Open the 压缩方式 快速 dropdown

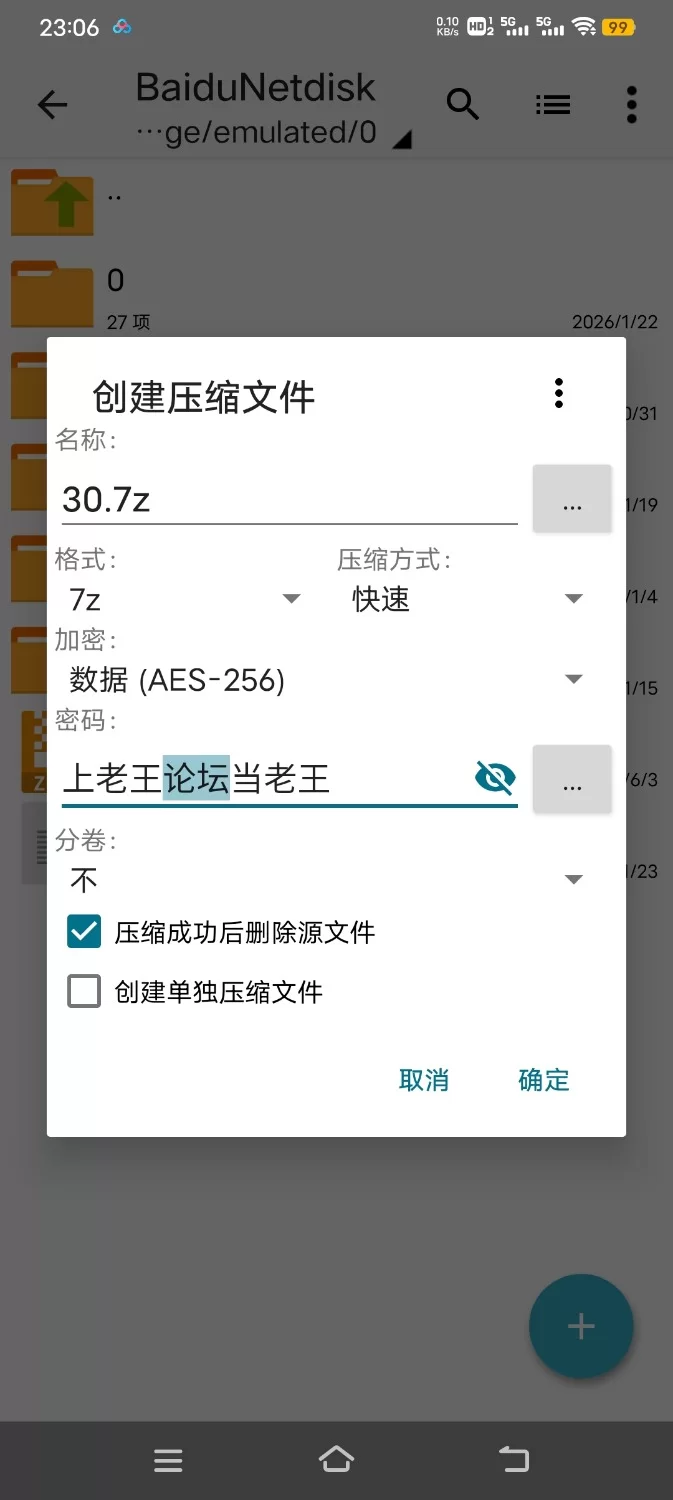tap(467, 599)
